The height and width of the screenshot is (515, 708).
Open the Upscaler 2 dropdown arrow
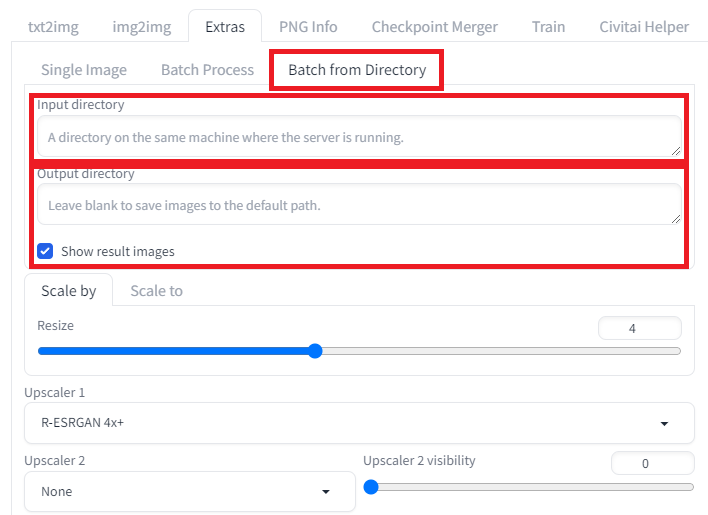pyautogui.click(x=326, y=492)
